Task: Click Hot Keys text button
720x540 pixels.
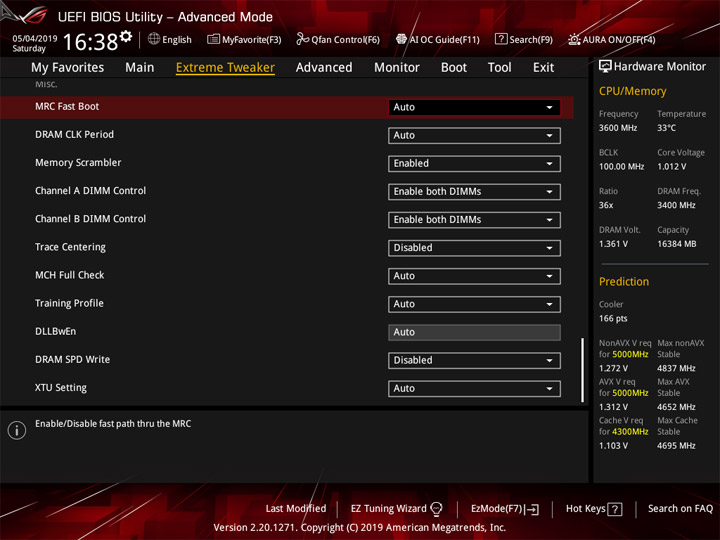Action: pos(585,509)
